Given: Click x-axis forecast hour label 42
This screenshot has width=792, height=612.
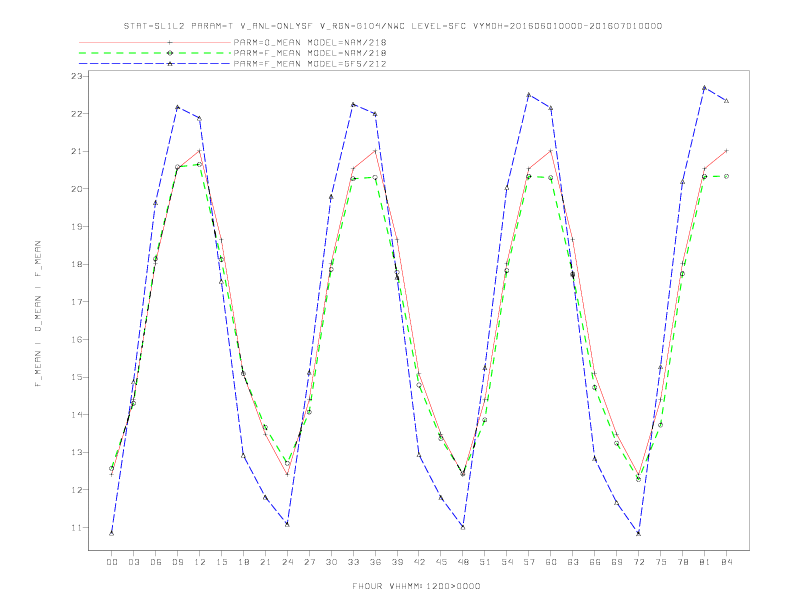Looking at the screenshot, I should point(419,562).
